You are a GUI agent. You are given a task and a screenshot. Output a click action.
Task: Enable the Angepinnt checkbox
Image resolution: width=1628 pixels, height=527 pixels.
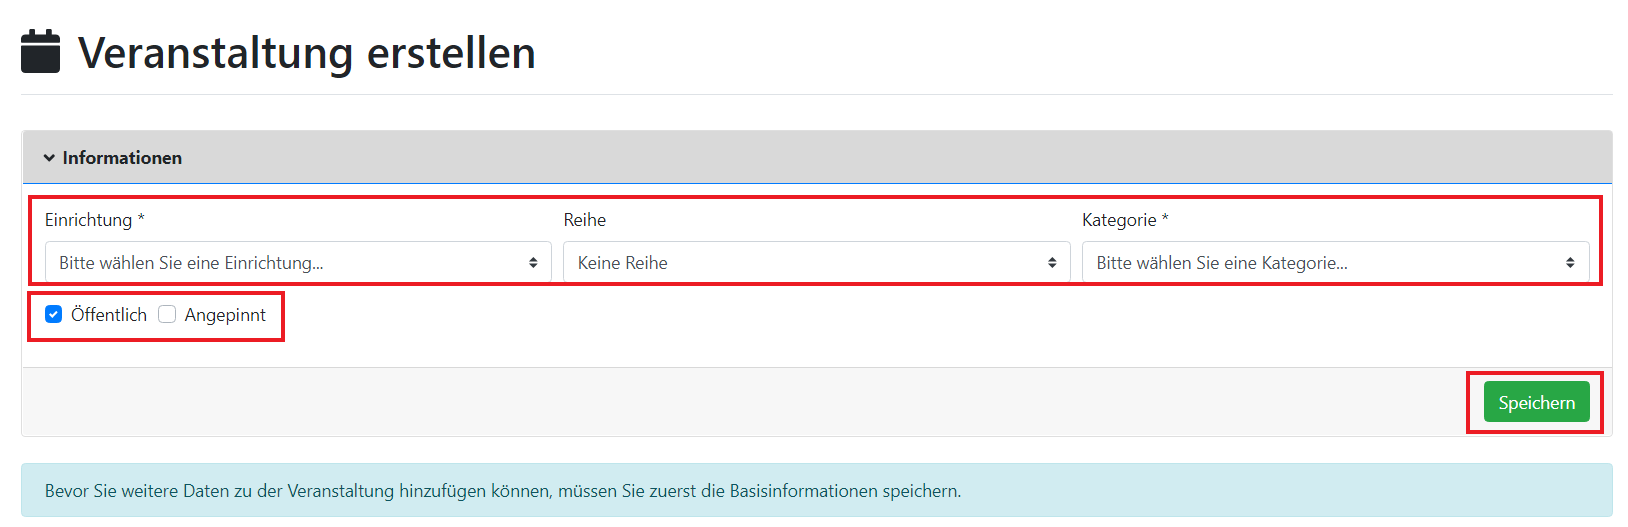[167, 315]
